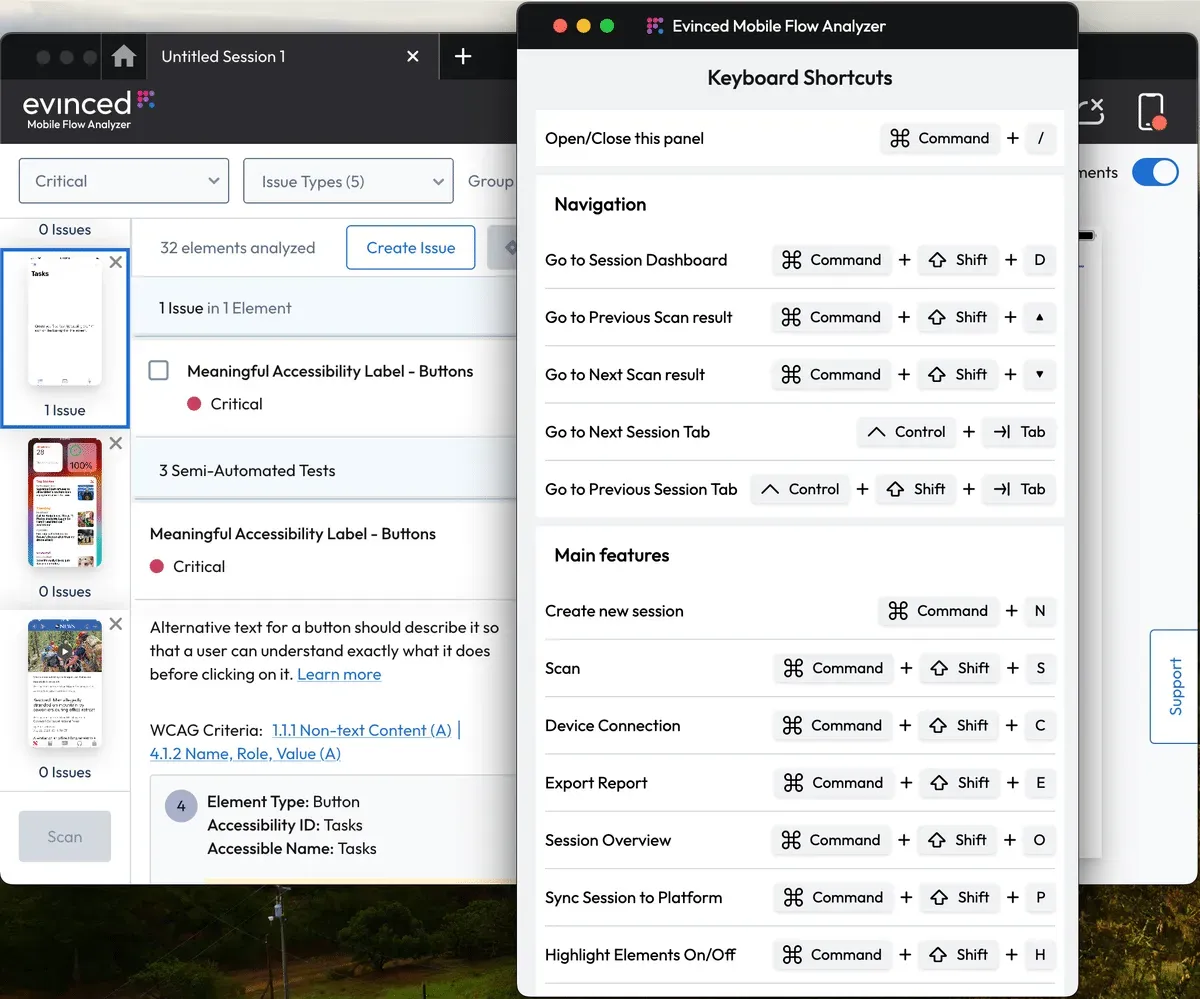Click the Command key for Open/Close this panel

940,138
